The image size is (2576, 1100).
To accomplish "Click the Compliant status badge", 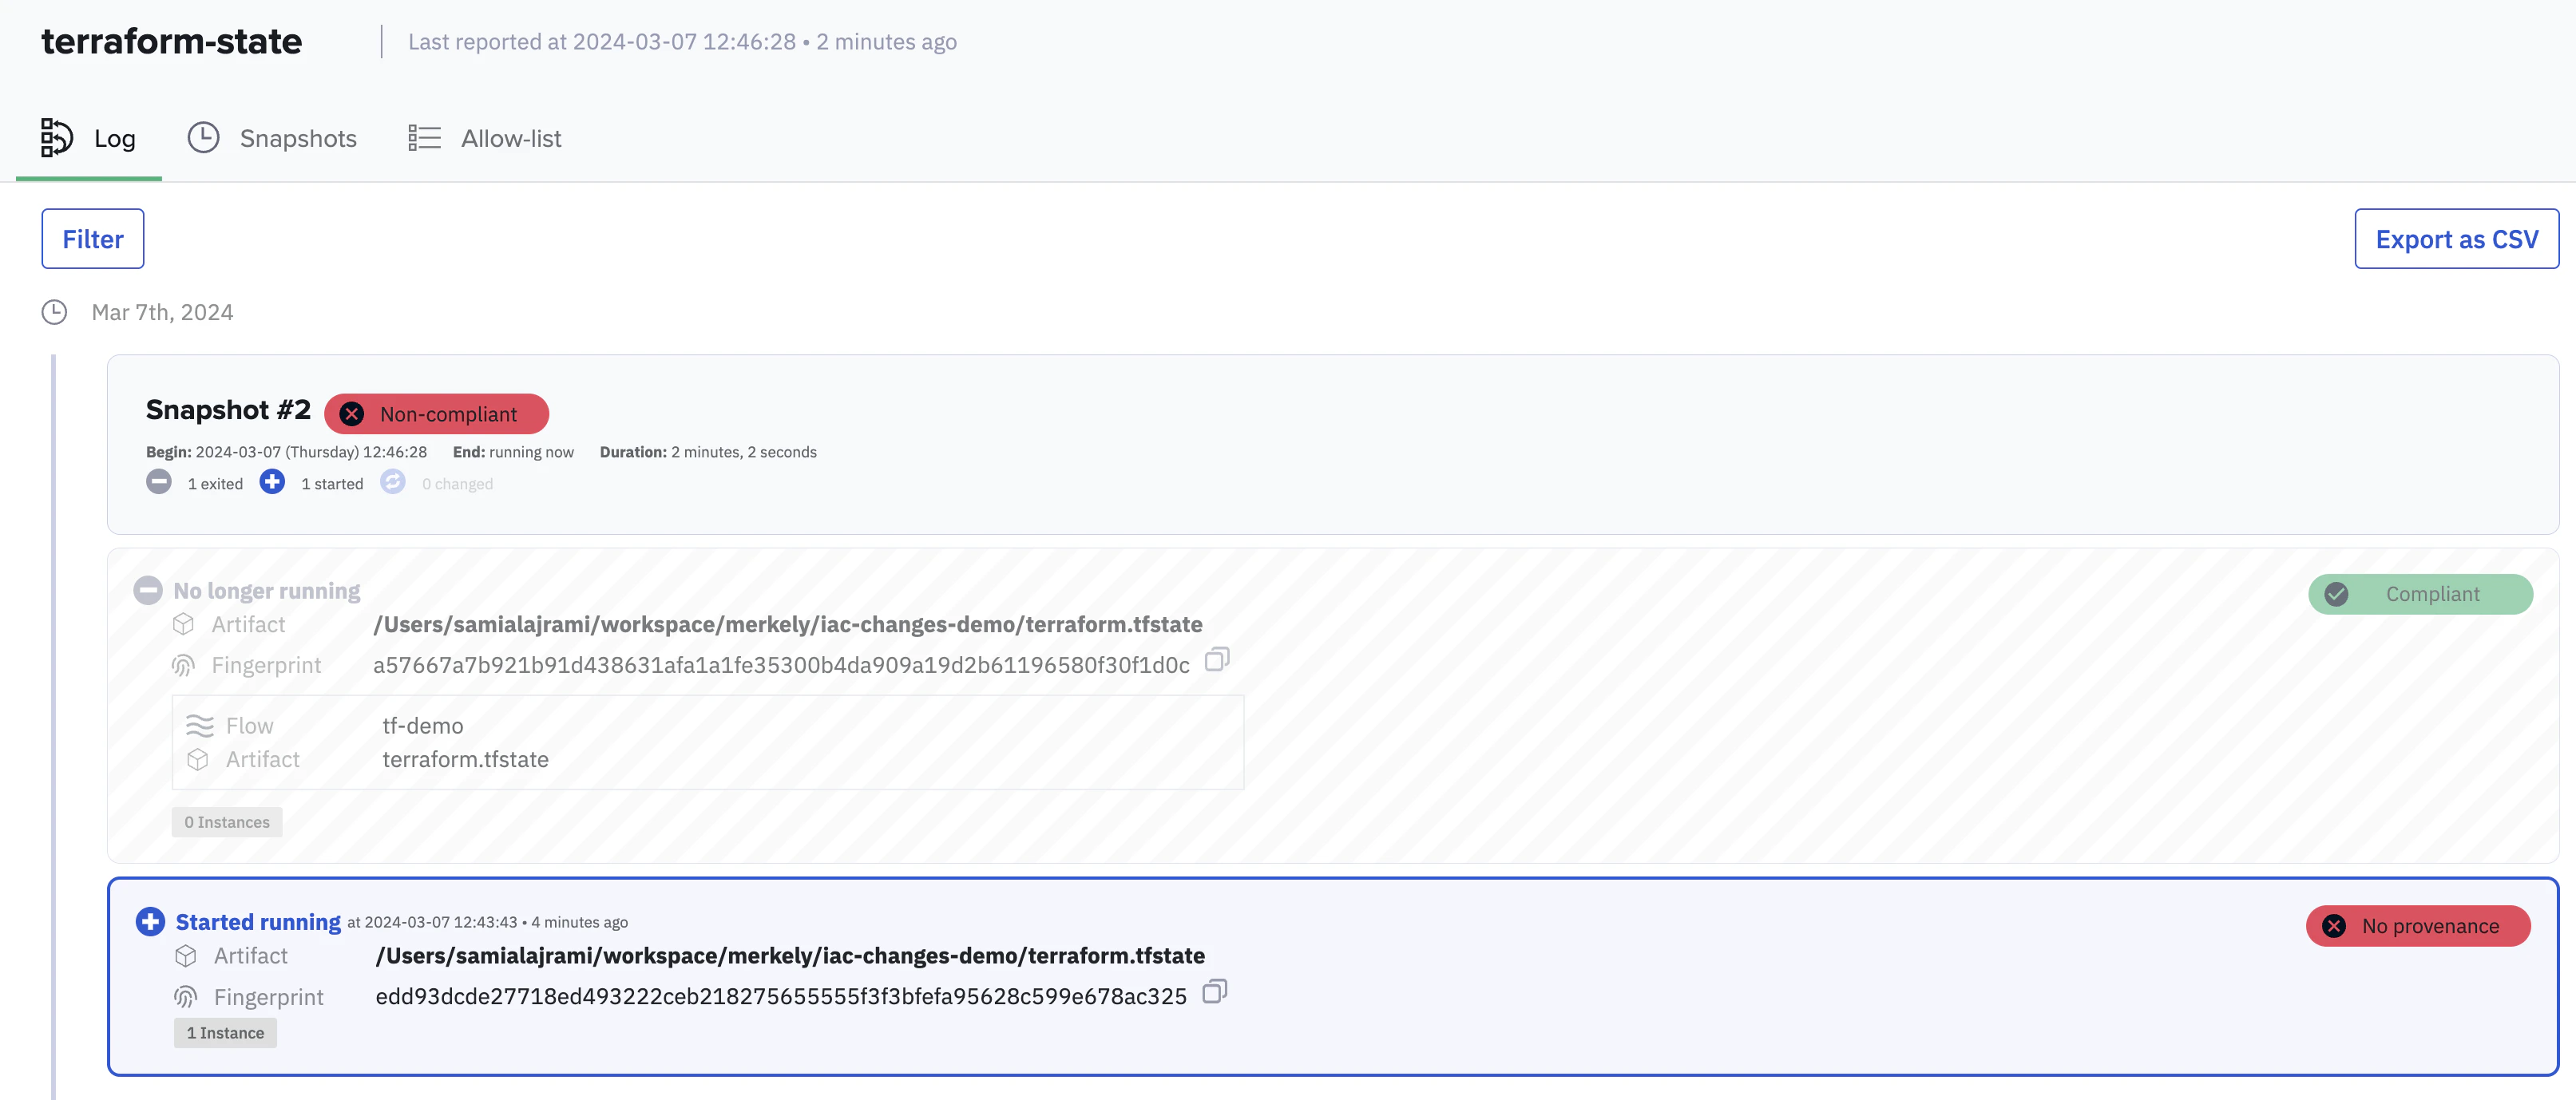I will coord(2420,594).
